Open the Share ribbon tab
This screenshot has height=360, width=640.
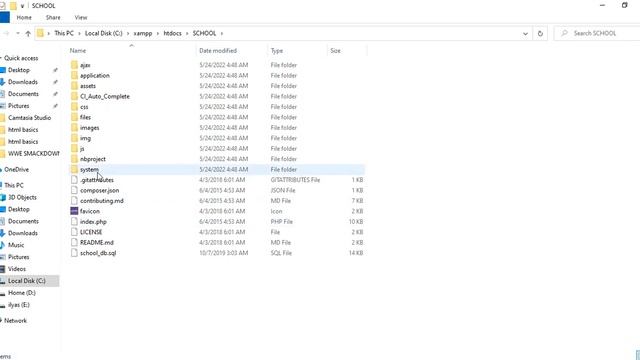tap(53, 18)
